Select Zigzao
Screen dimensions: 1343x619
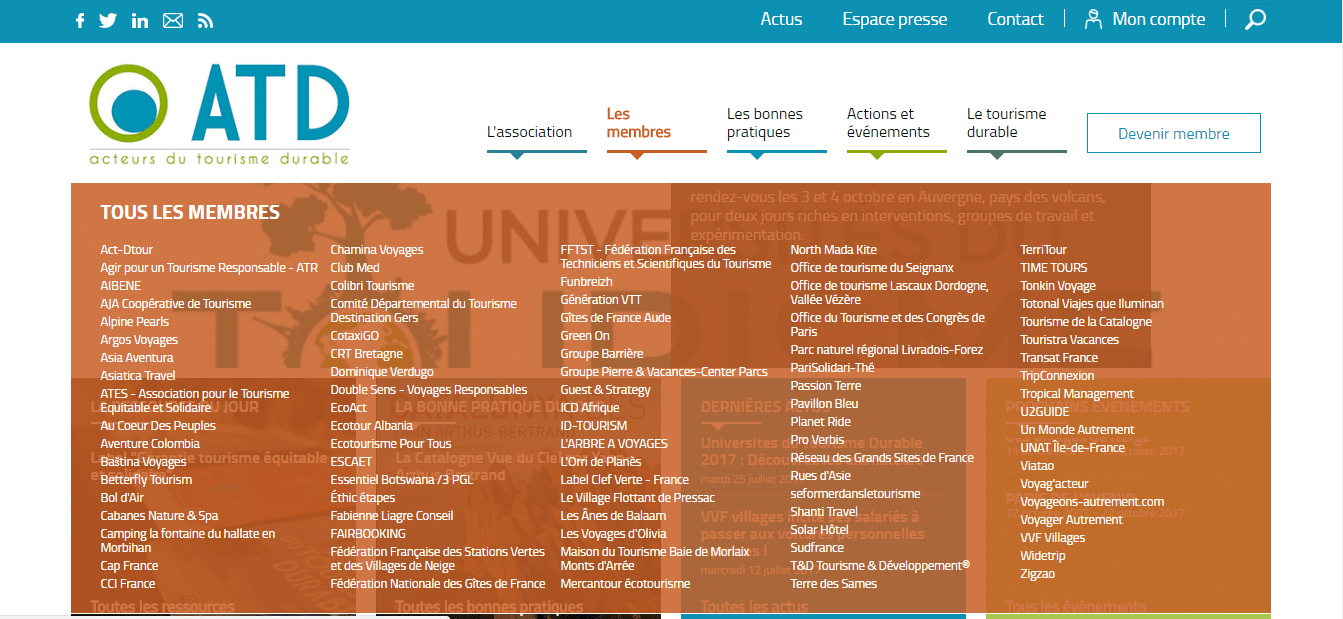click(x=1038, y=574)
